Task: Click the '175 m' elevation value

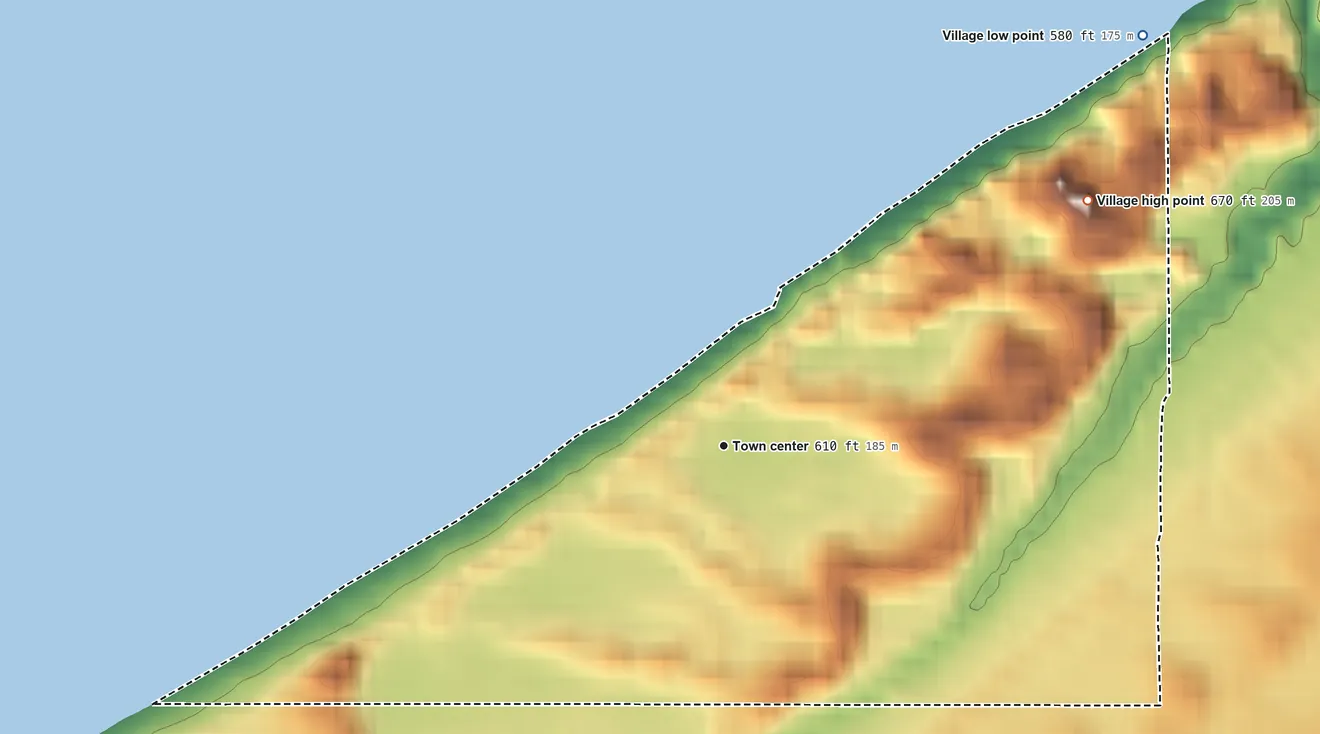Action: [x=1117, y=36]
